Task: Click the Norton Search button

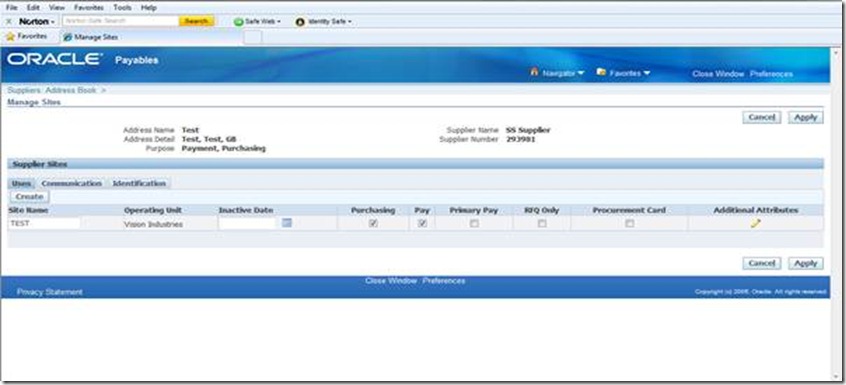Action: click(x=196, y=22)
